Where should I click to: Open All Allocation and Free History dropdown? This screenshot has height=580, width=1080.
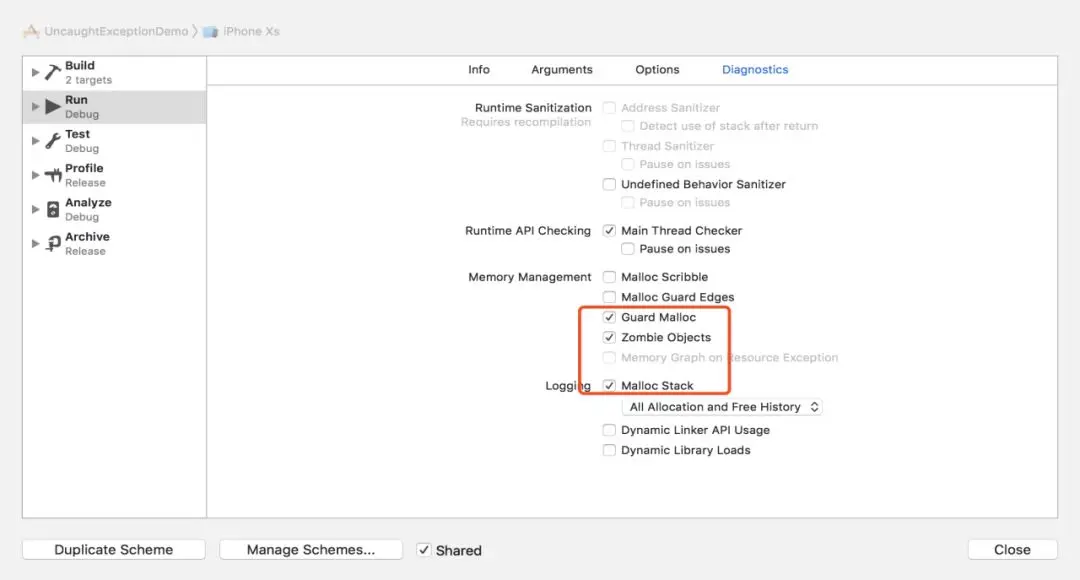tap(721, 407)
